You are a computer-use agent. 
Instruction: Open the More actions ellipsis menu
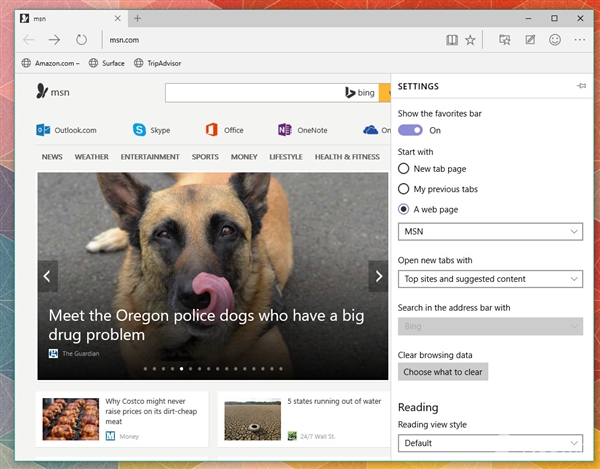[580, 40]
